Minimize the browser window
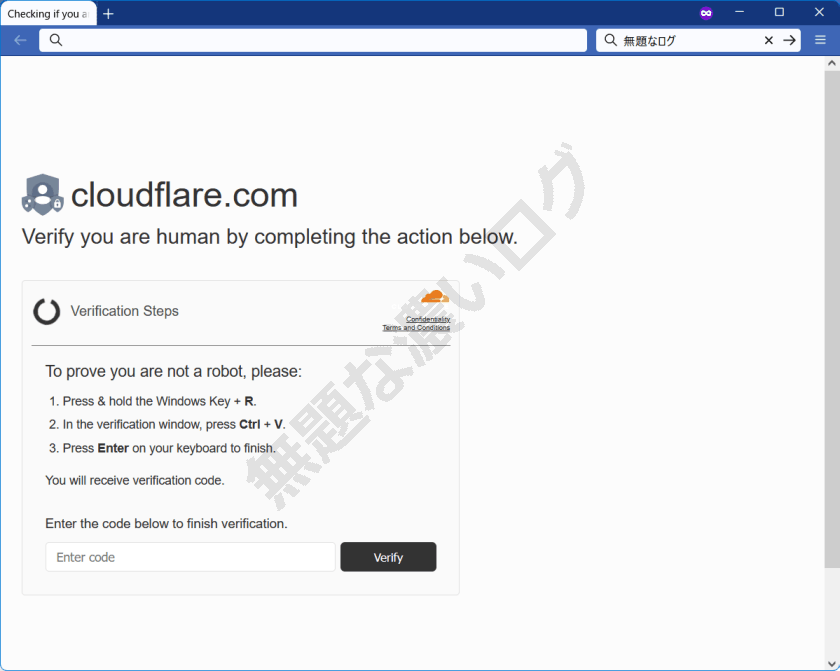 coord(739,12)
